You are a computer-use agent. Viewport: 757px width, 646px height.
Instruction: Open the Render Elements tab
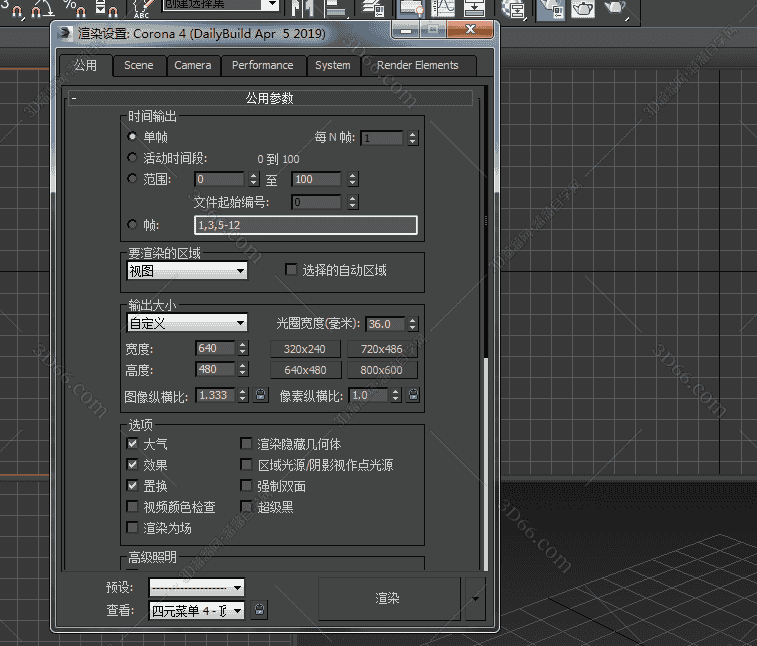pyautogui.click(x=417, y=65)
